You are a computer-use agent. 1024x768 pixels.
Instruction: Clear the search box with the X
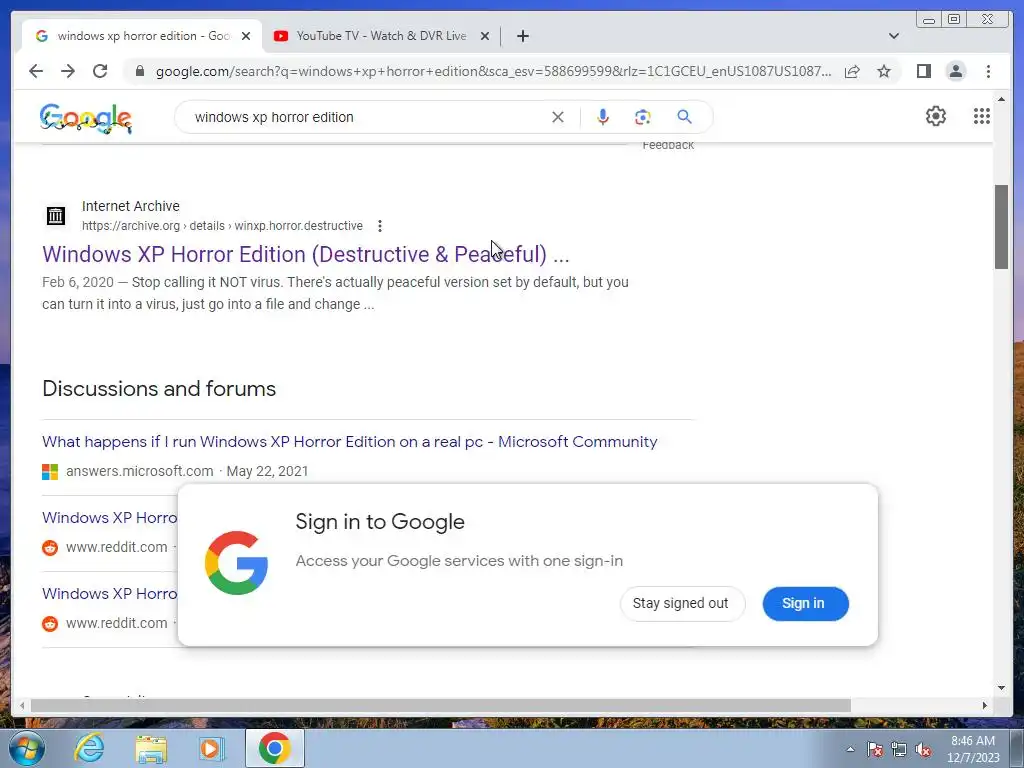558,117
